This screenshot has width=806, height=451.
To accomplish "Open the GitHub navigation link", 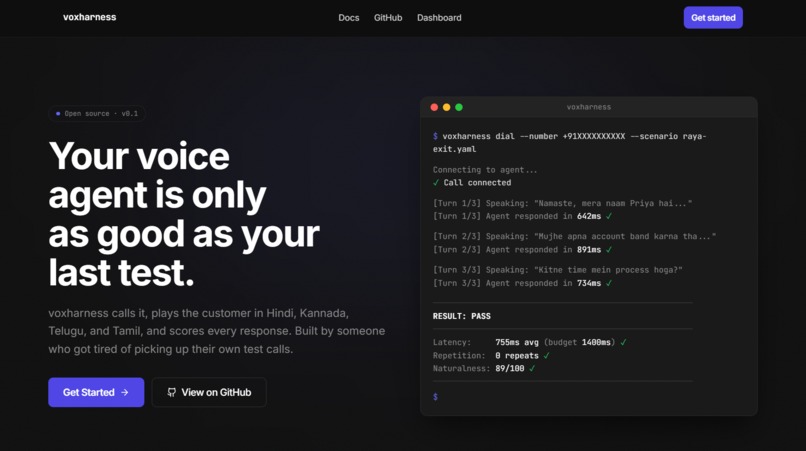I will [x=388, y=17].
